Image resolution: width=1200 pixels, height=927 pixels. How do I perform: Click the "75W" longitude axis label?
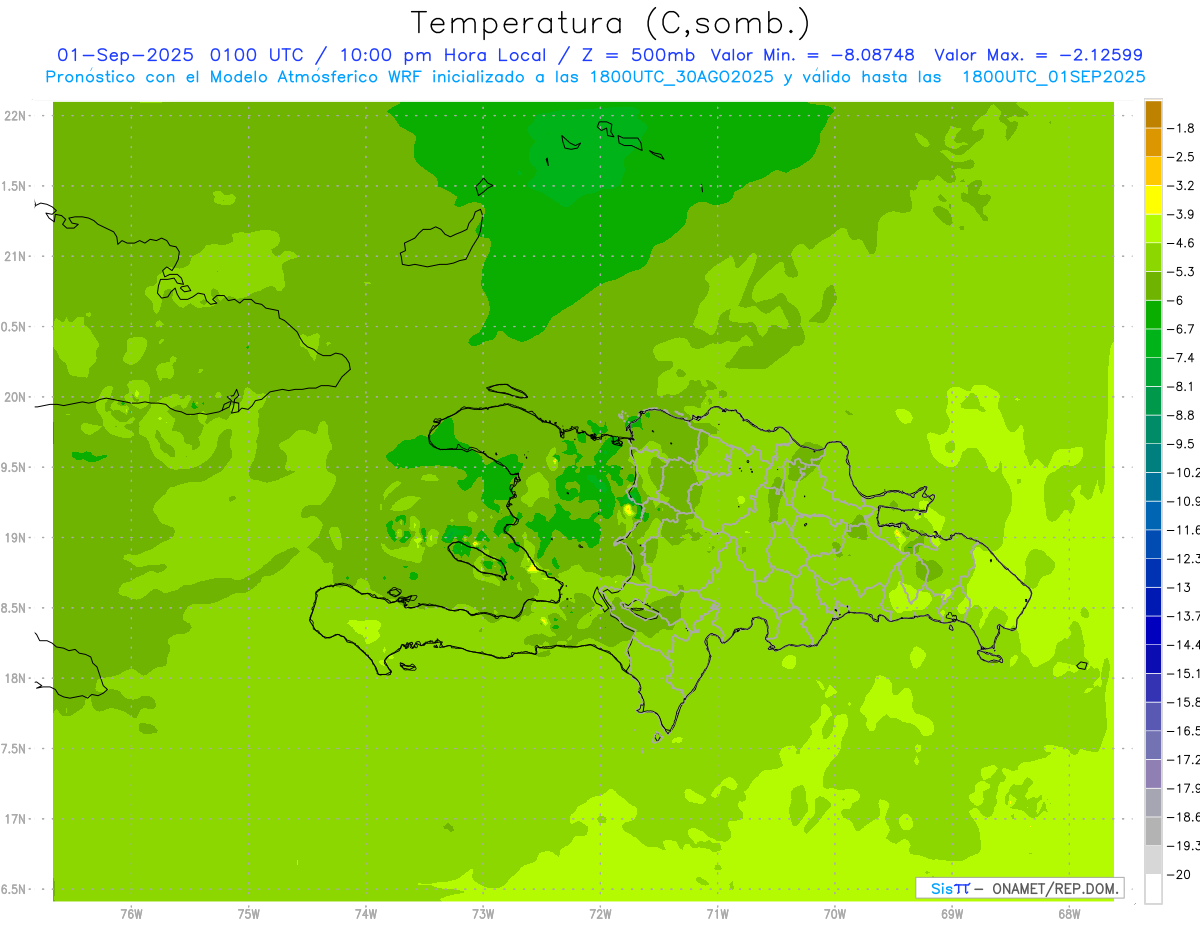coord(249,915)
